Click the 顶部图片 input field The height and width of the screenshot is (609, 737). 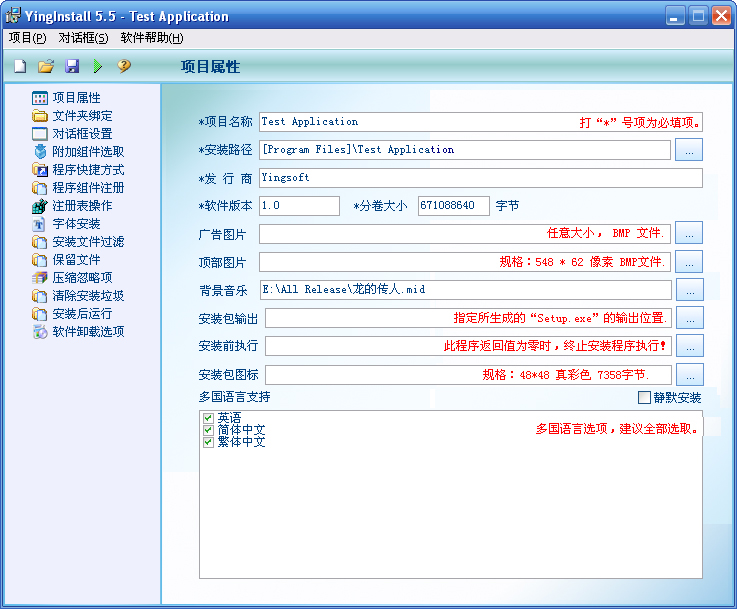(465, 262)
